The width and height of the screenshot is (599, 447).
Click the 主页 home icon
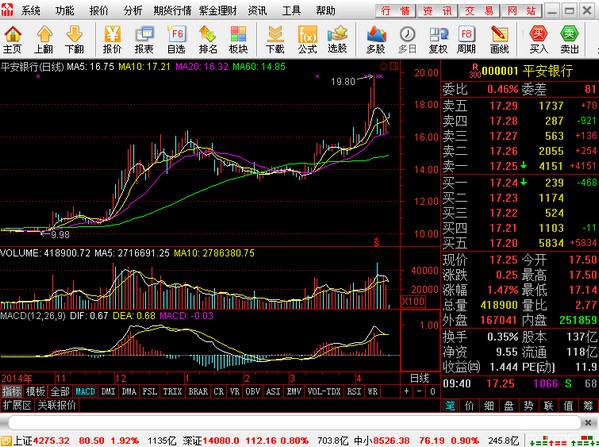pos(13,39)
